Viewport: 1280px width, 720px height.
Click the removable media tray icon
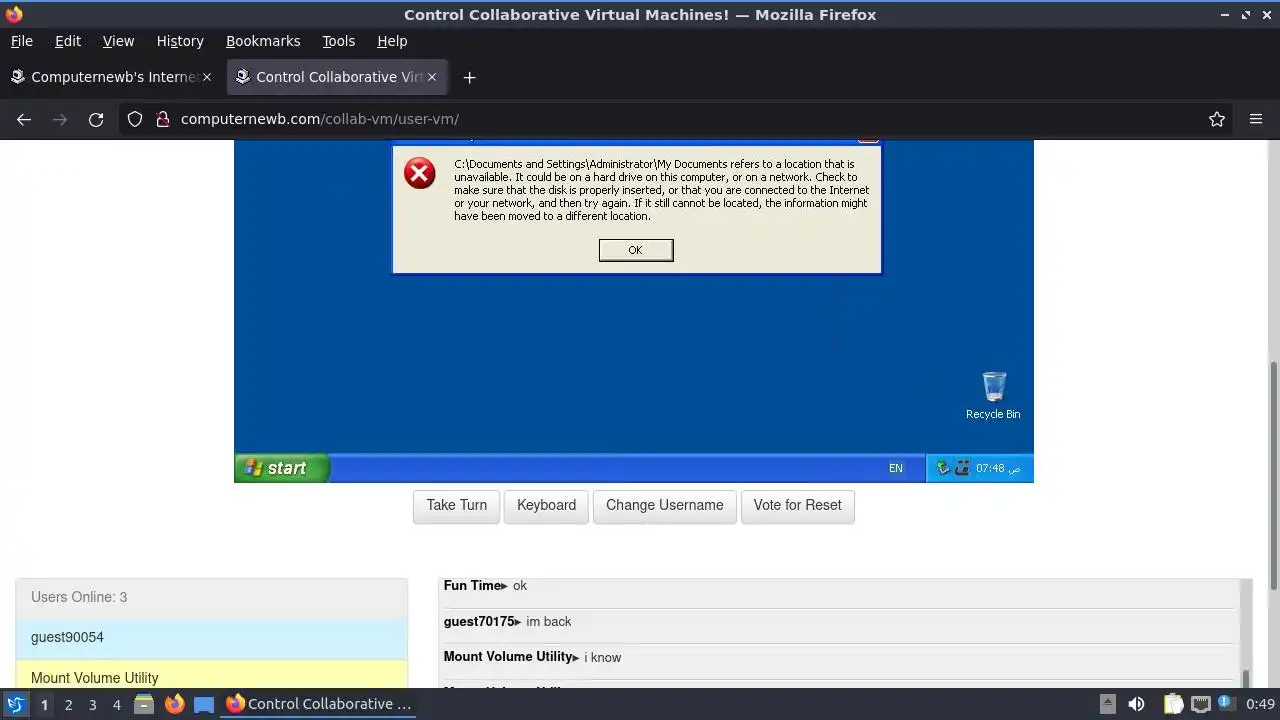tap(1108, 704)
